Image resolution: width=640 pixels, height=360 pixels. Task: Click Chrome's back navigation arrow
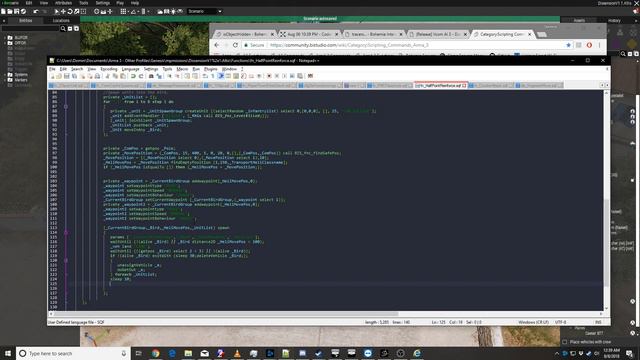tap(216, 45)
